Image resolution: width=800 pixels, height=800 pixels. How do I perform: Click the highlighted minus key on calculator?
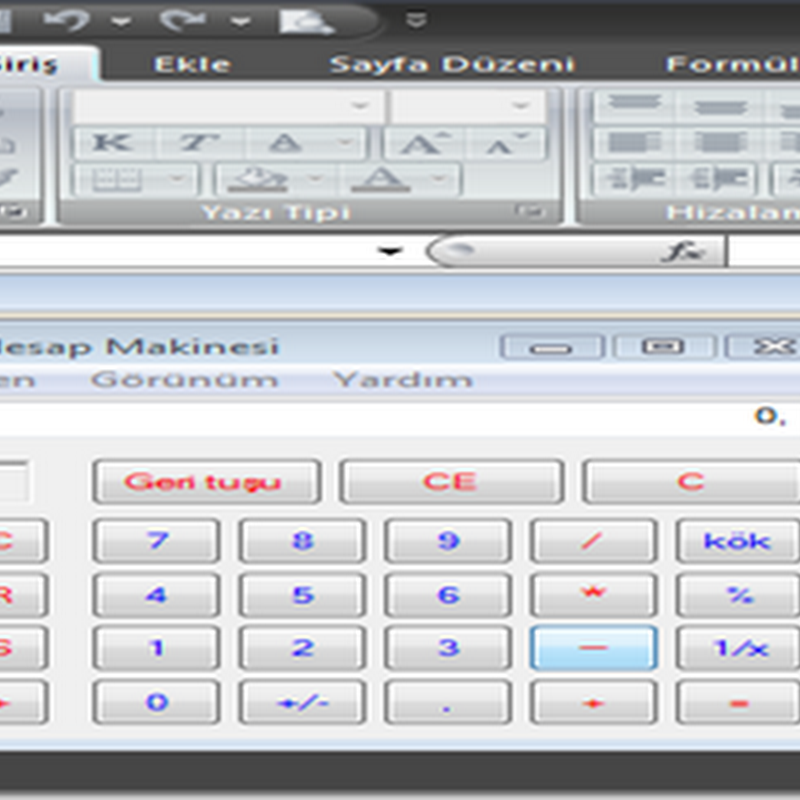tap(593, 648)
